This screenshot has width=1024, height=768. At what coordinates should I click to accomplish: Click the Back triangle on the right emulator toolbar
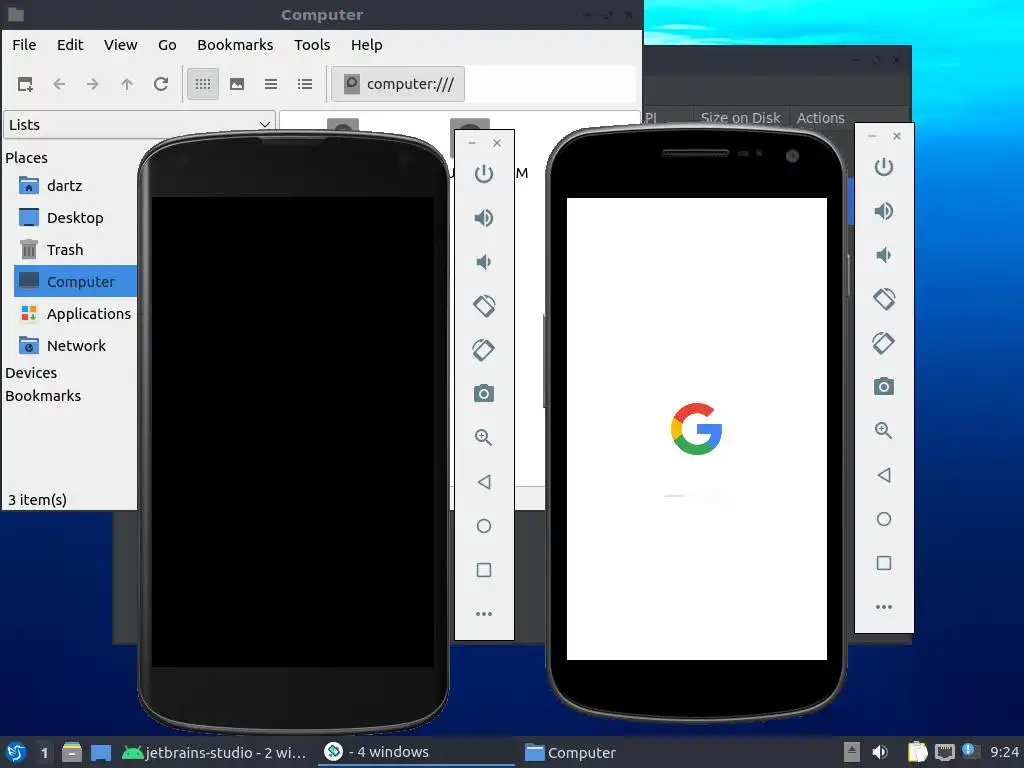884,475
